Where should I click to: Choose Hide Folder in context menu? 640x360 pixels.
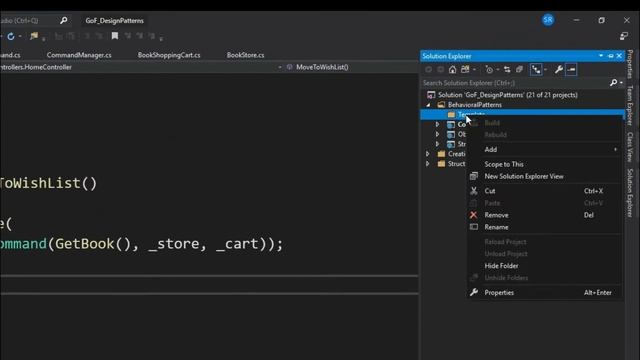pyautogui.click(x=545, y=266)
